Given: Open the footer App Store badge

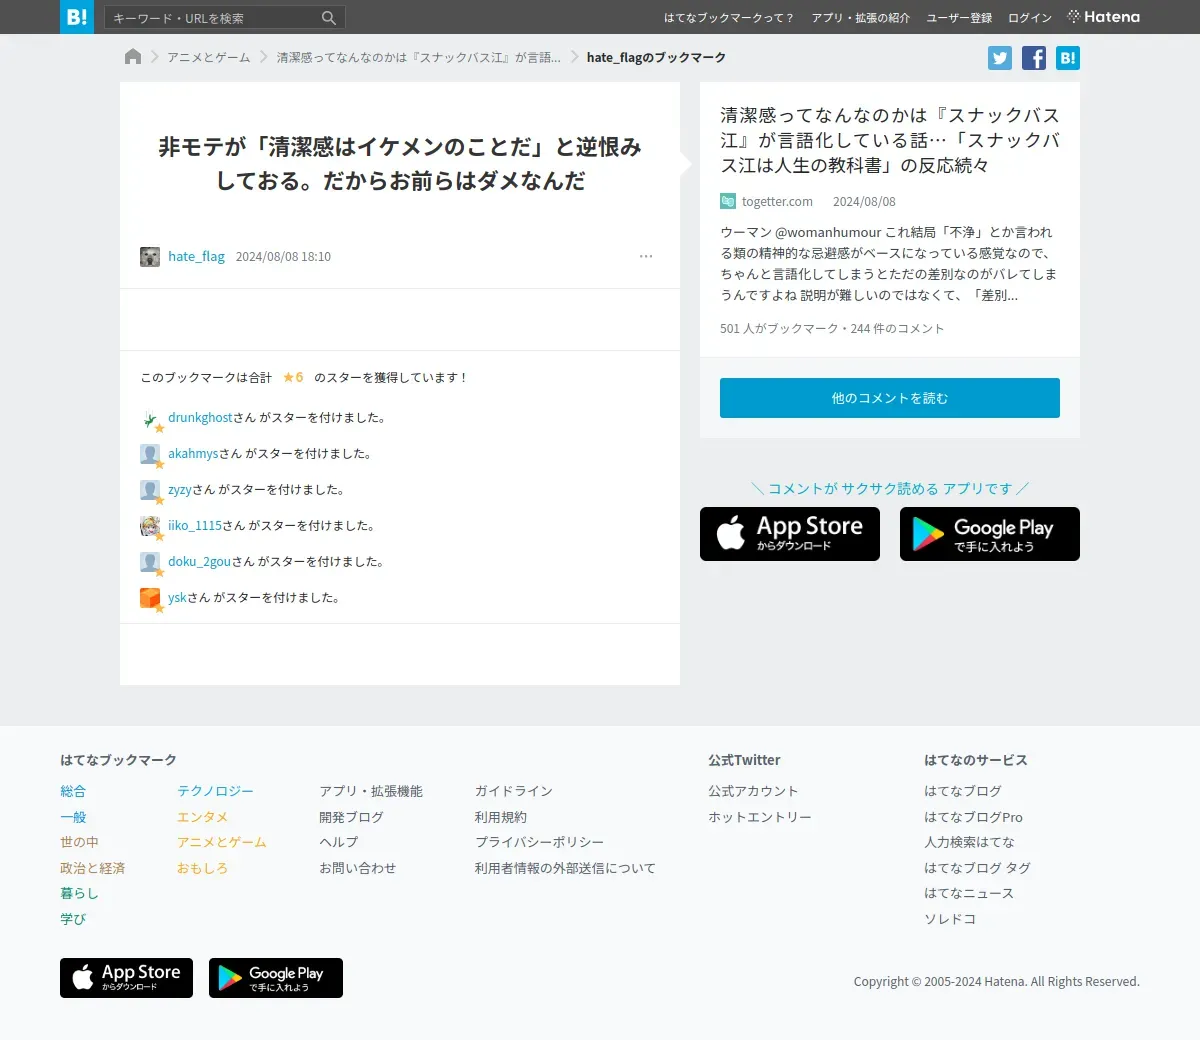Looking at the screenshot, I should (x=126, y=978).
